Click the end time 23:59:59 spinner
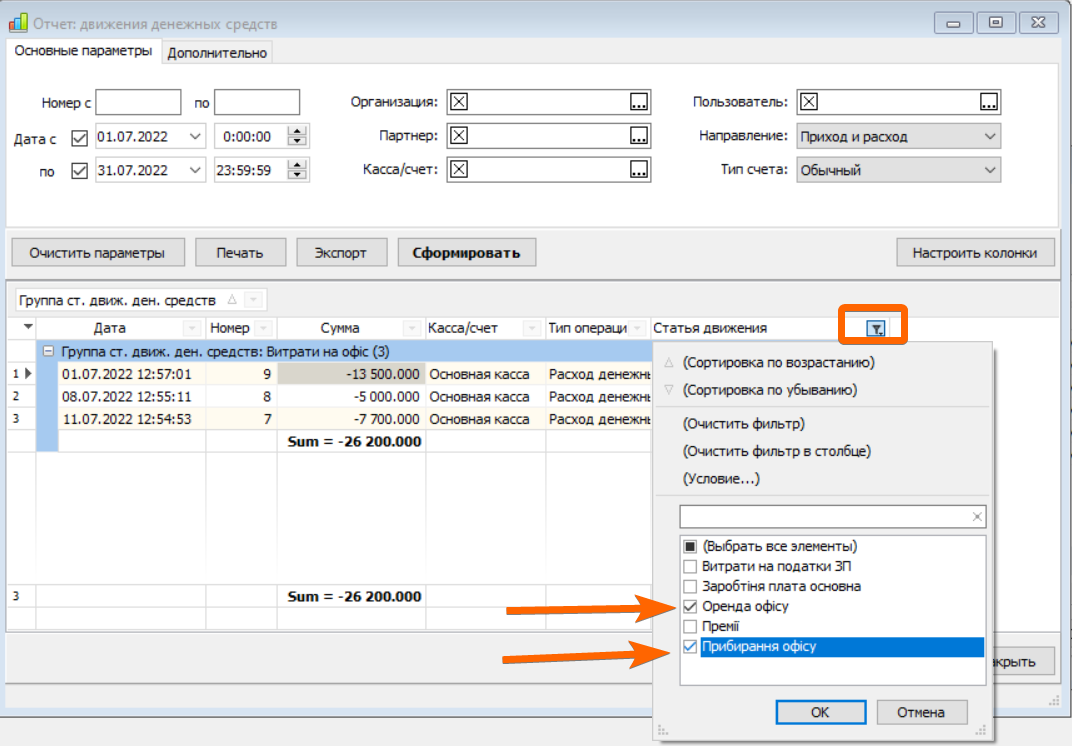The height and width of the screenshot is (746, 1072). tap(297, 170)
